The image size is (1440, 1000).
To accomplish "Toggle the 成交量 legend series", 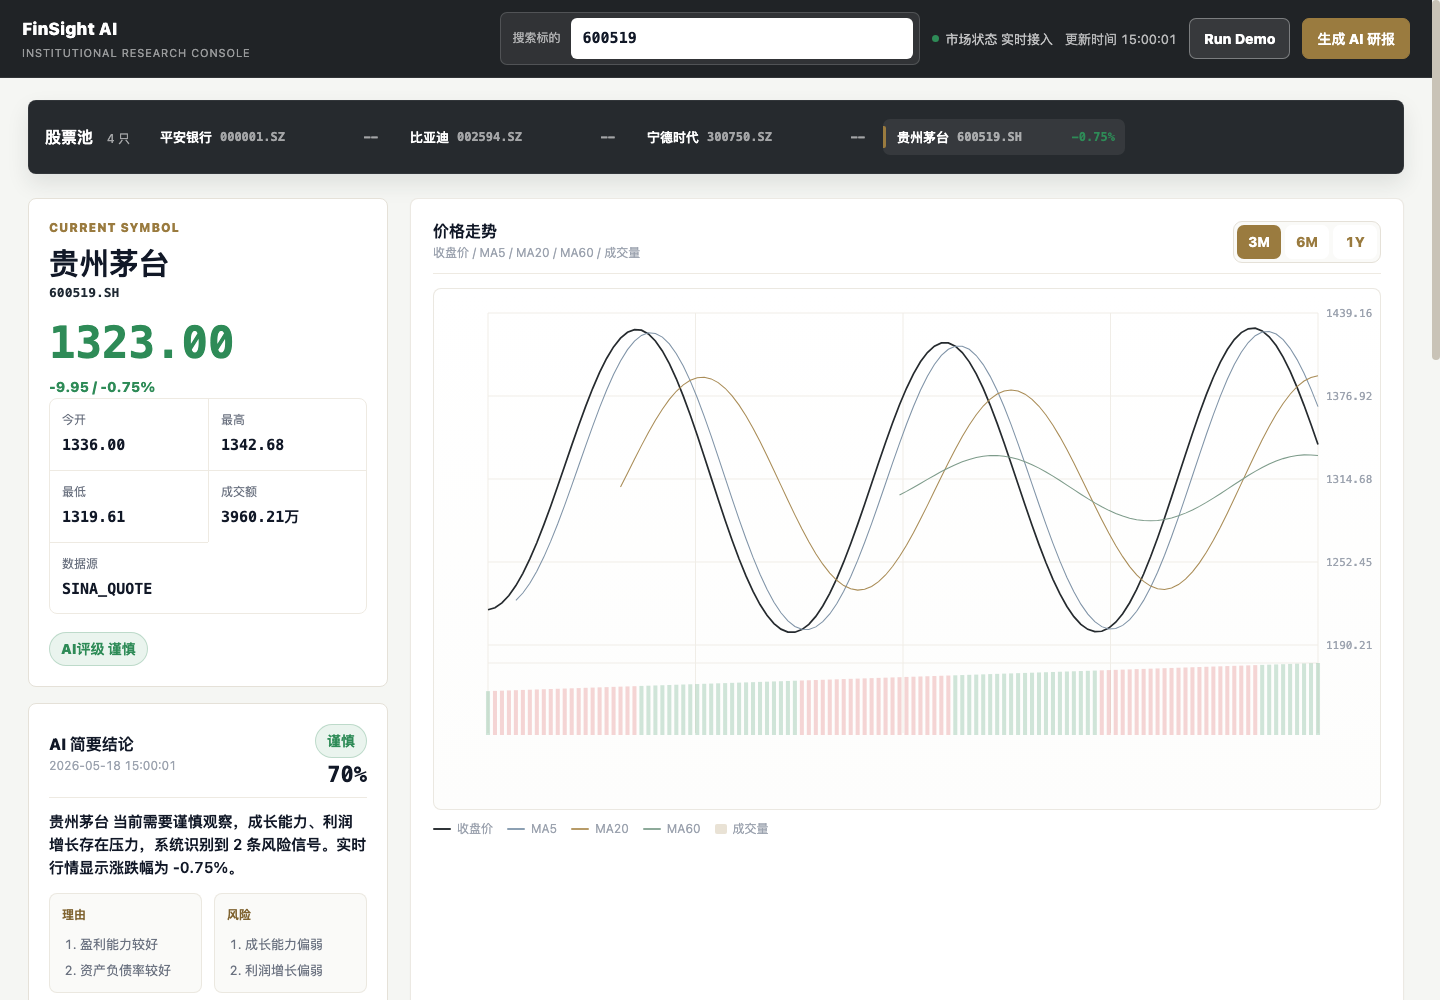I will [x=742, y=829].
